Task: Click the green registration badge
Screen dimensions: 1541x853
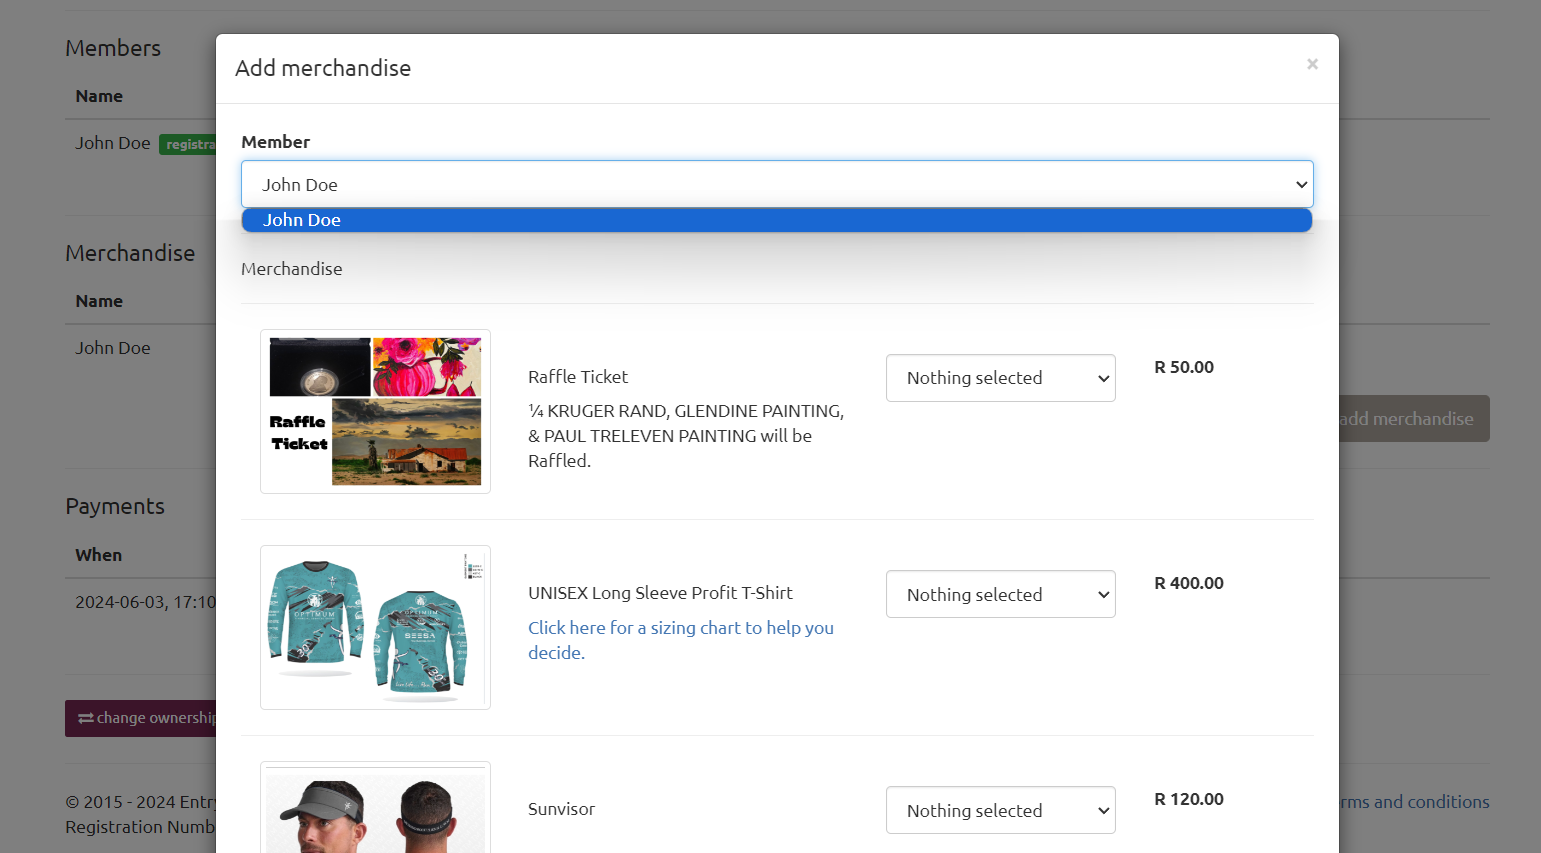Action: pyautogui.click(x=188, y=144)
